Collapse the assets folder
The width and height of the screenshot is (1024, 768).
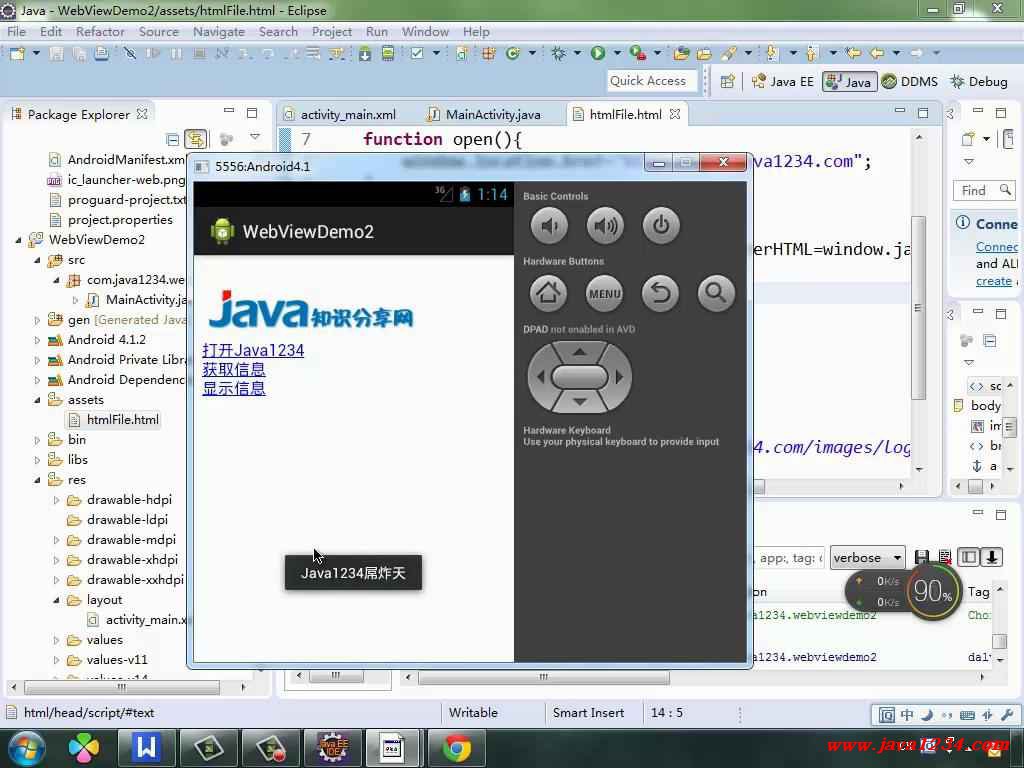37,400
